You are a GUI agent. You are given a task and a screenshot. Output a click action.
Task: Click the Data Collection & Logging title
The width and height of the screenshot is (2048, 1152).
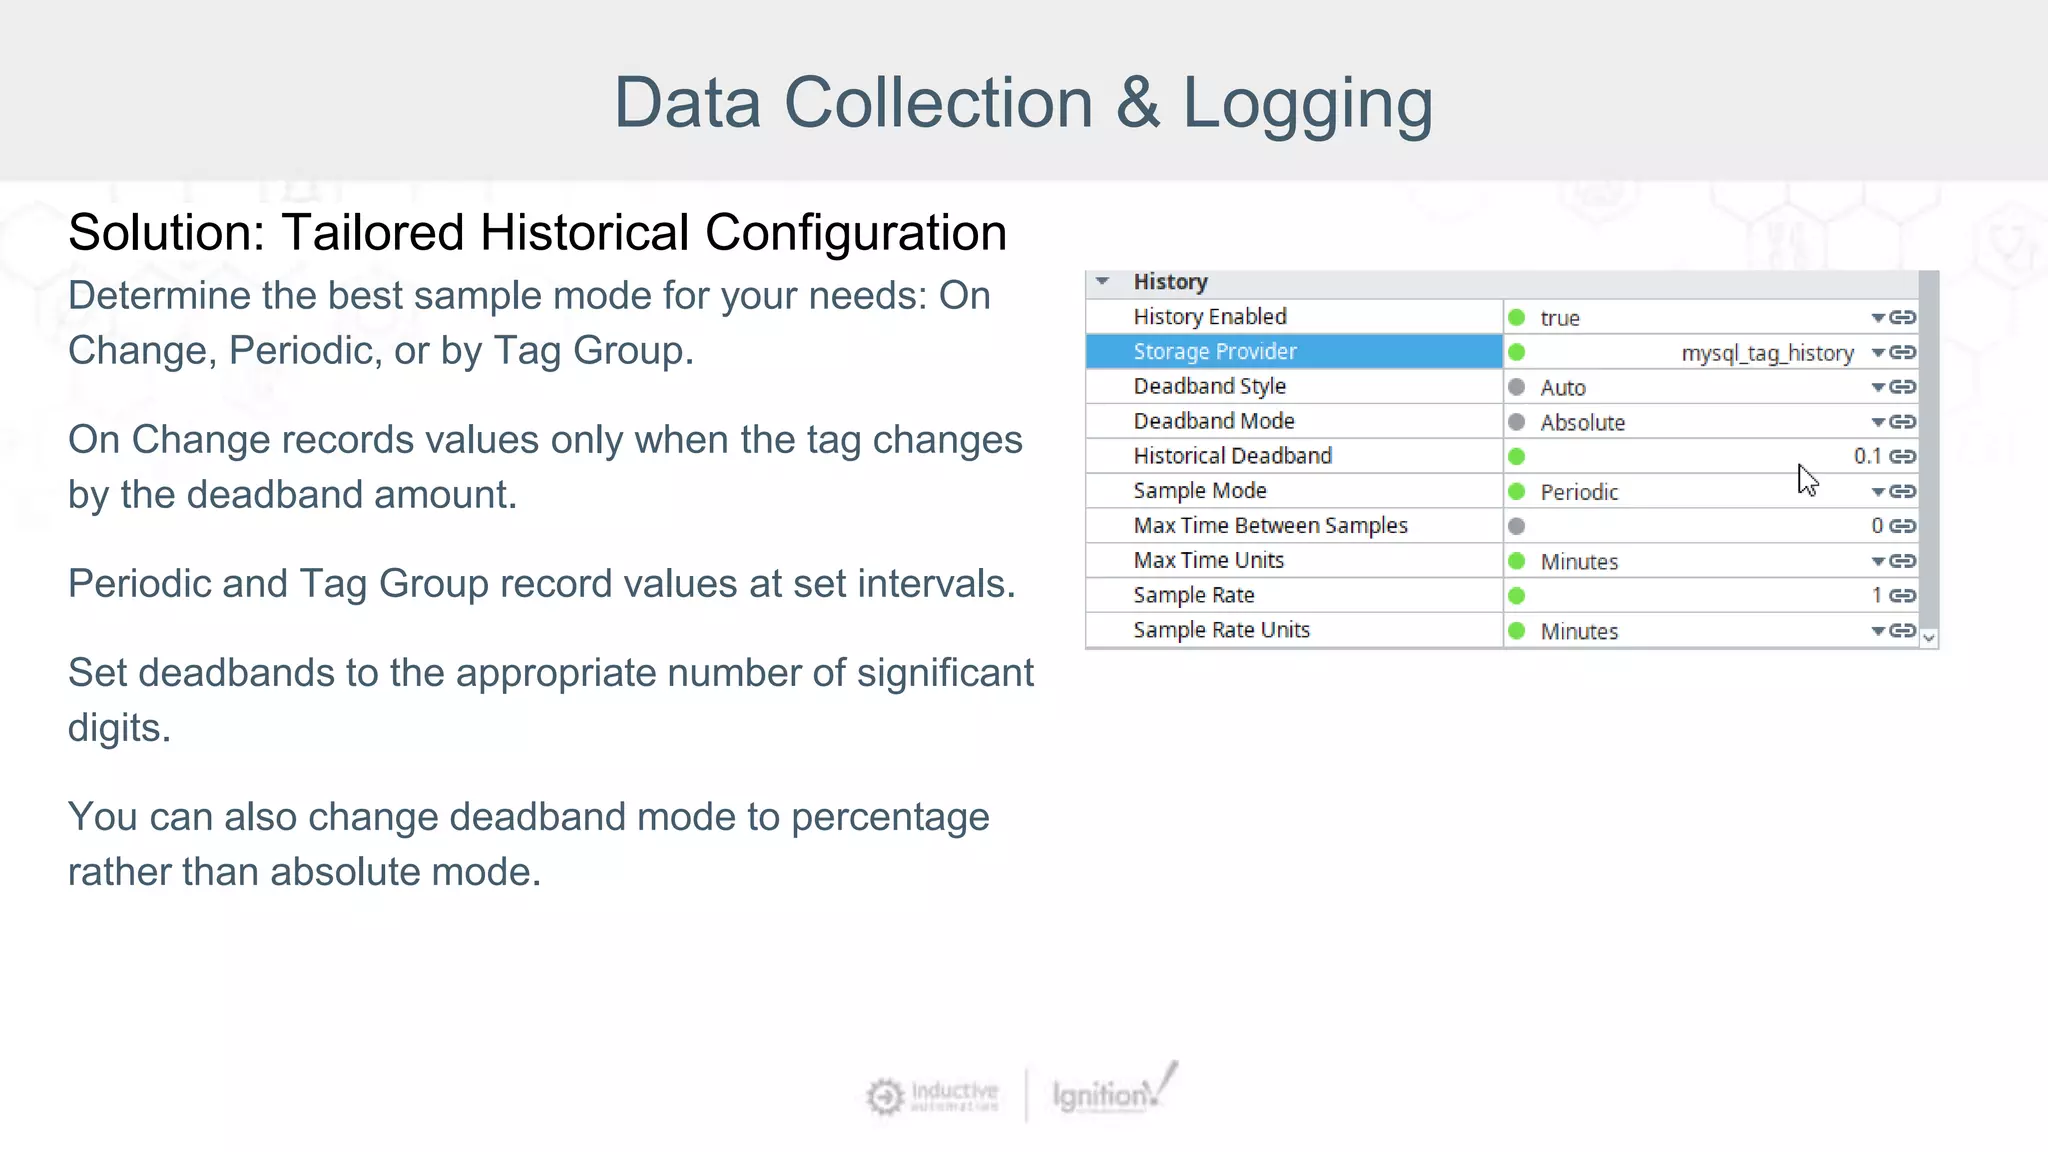[x=1023, y=102]
